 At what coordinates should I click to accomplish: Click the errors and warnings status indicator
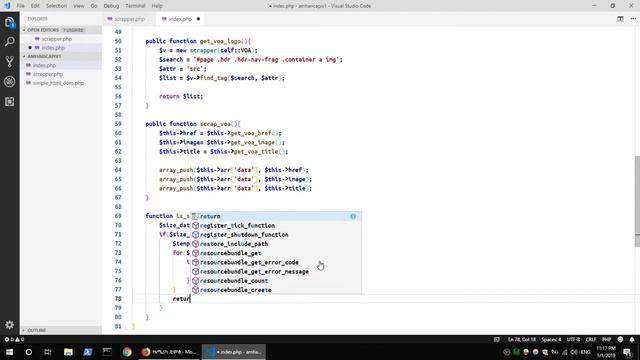(x=14, y=339)
